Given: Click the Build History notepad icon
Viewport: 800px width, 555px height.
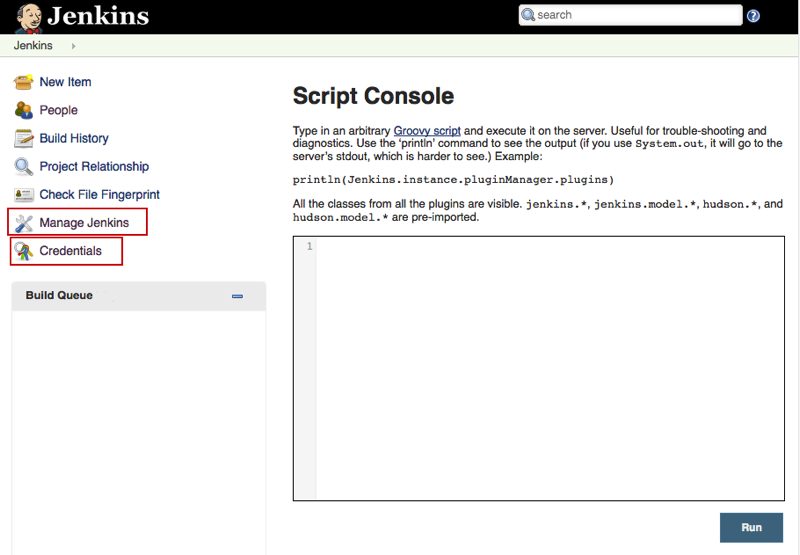Looking at the screenshot, I should [24, 138].
